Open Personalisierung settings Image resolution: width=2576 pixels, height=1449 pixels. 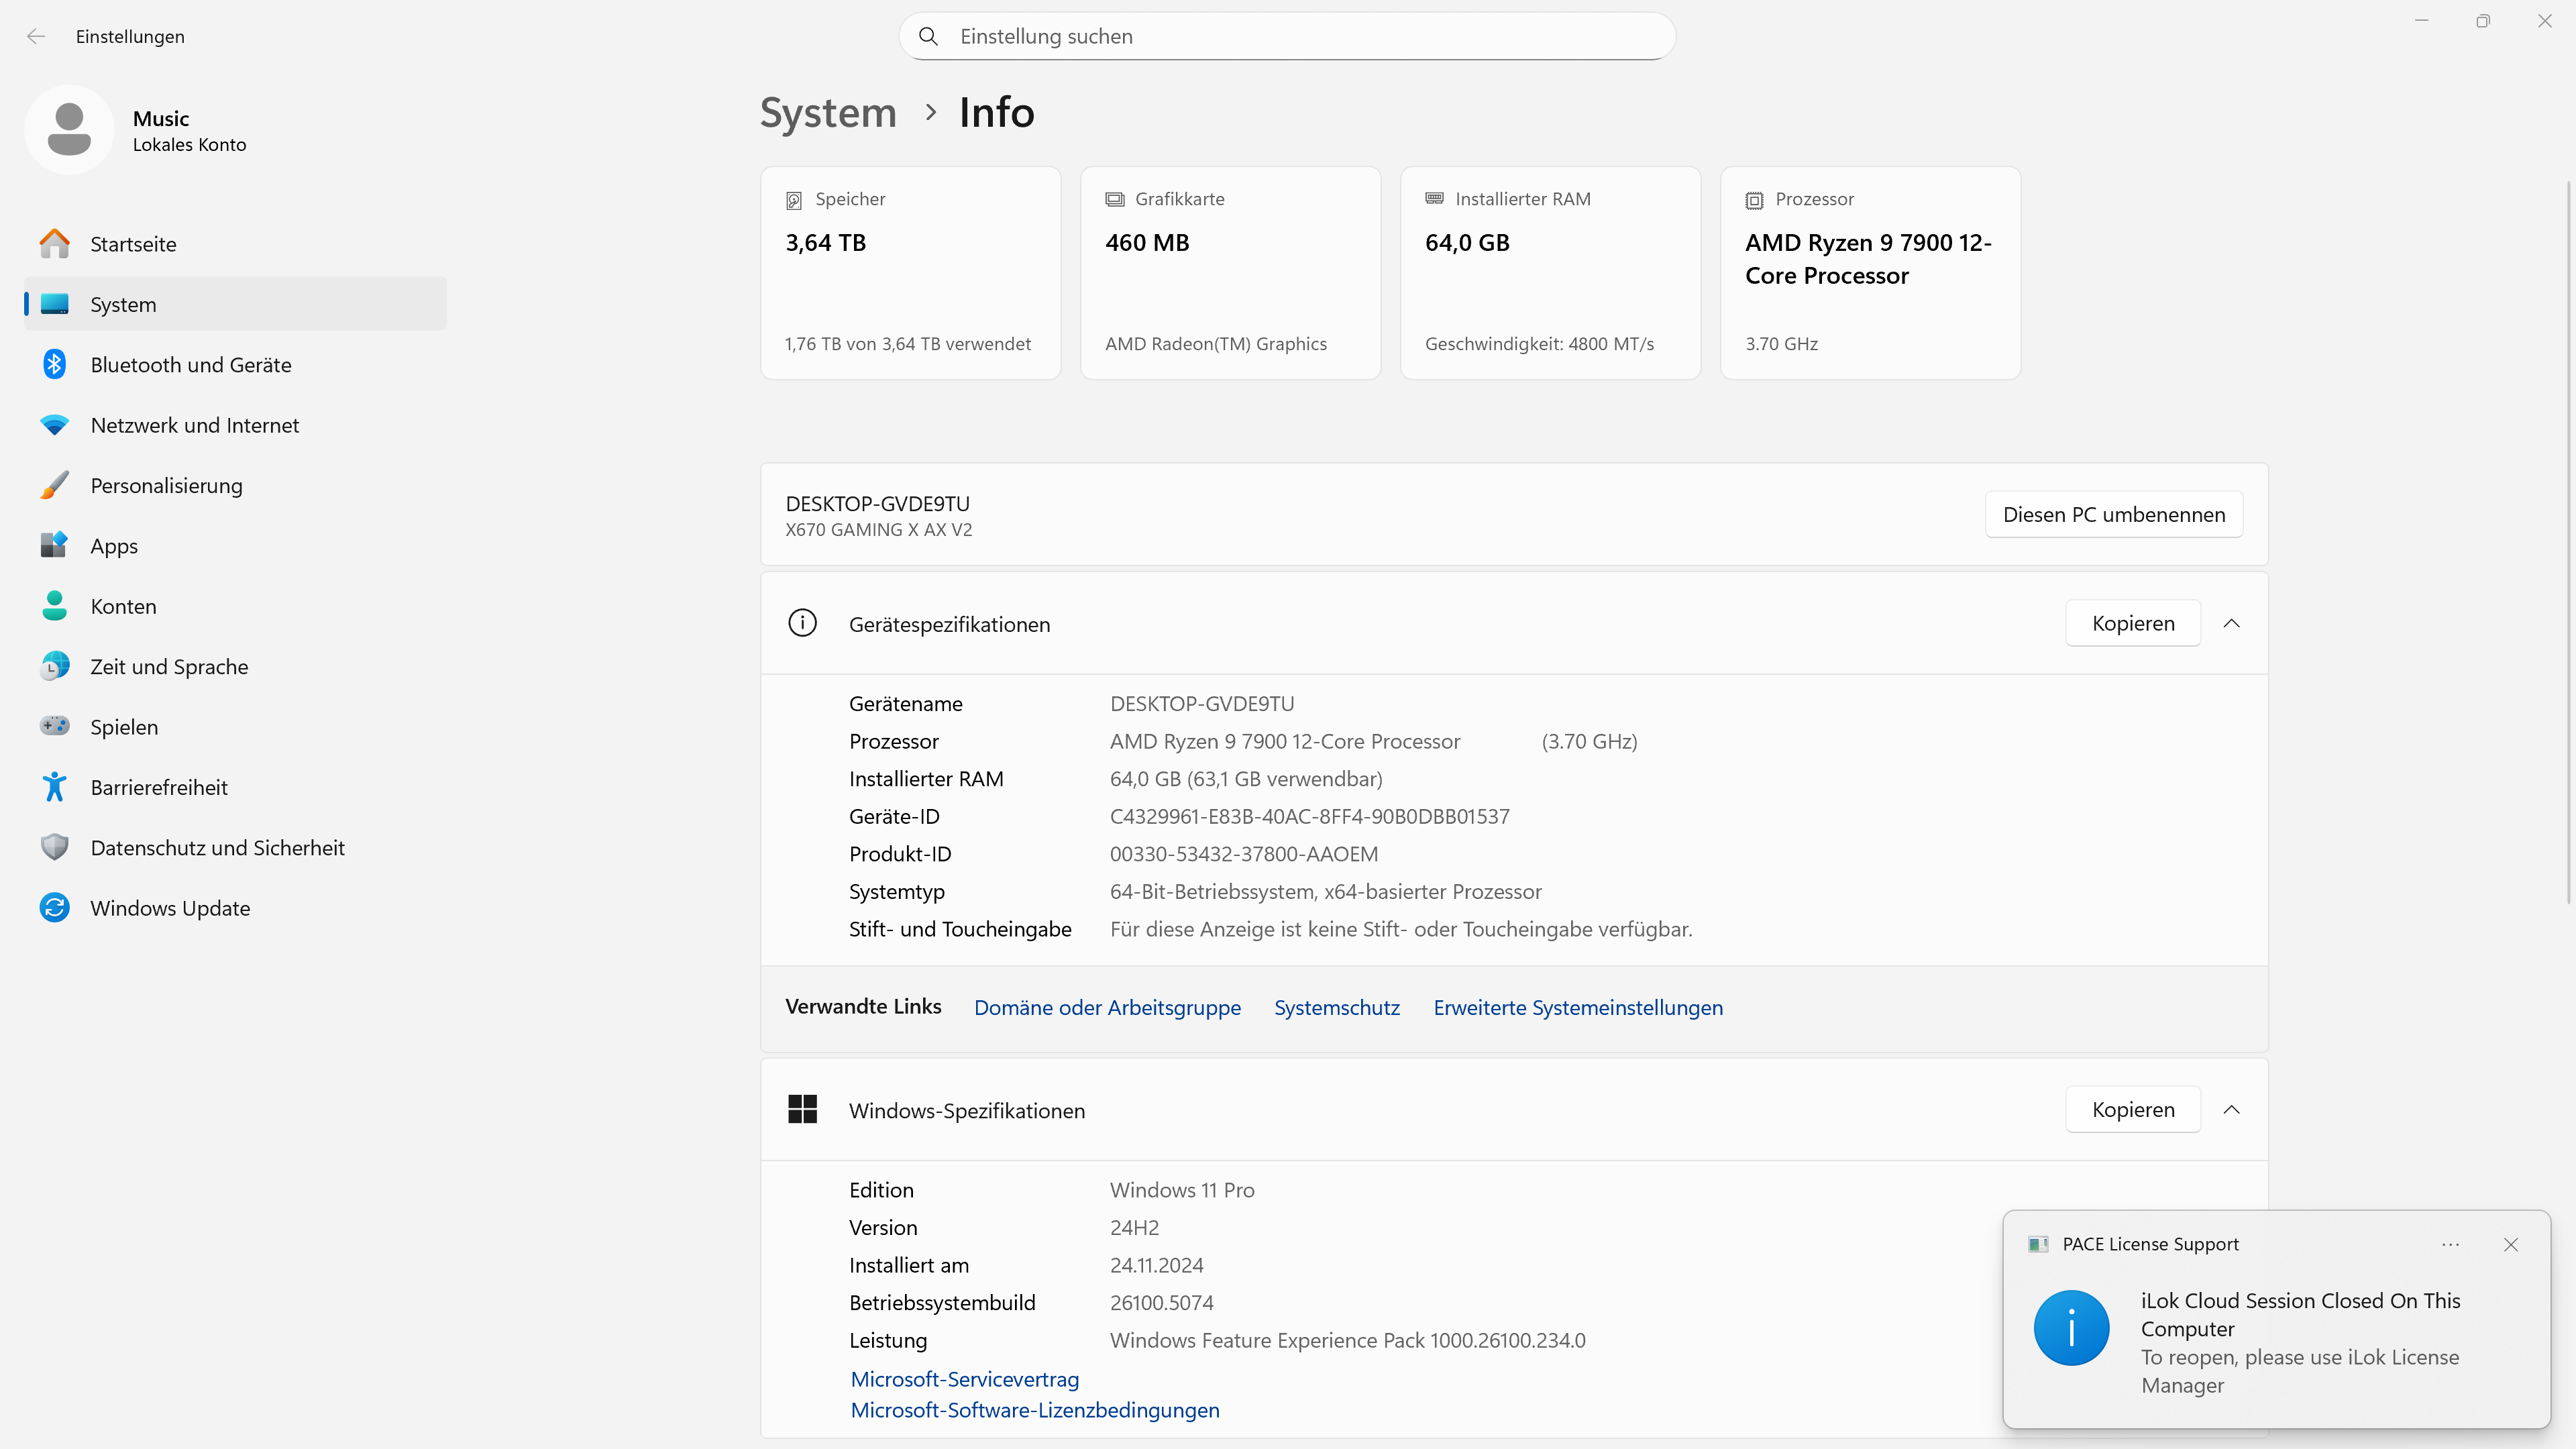[x=235, y=485]
